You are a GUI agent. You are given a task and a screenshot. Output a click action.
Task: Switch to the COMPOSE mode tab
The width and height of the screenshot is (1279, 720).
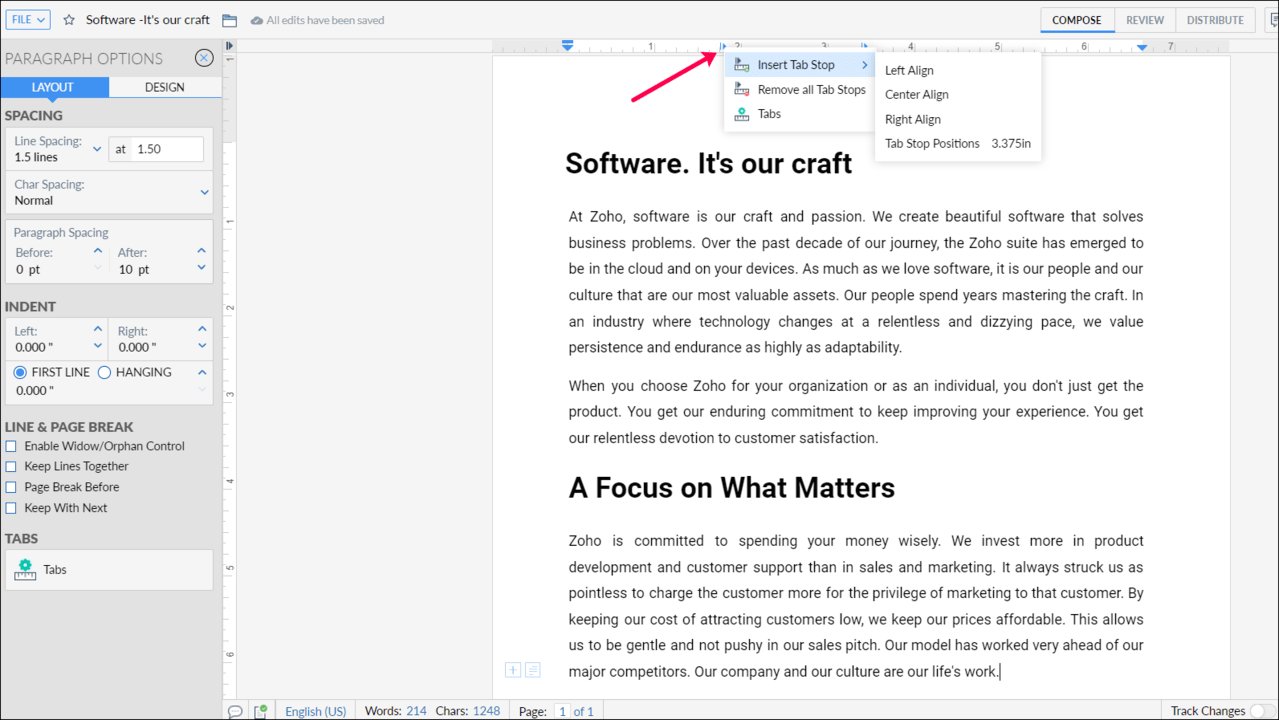point(1077,20)
